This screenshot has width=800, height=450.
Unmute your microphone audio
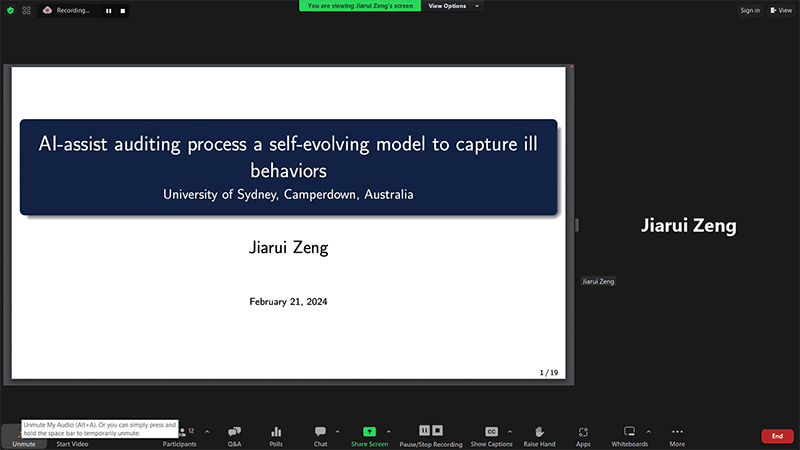[23, 436]
